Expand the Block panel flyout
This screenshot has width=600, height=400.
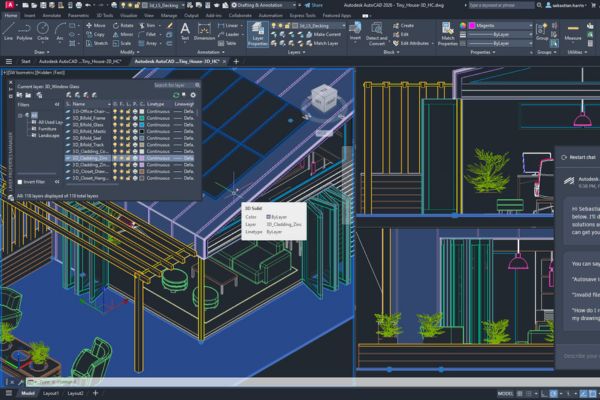[391, 52]
